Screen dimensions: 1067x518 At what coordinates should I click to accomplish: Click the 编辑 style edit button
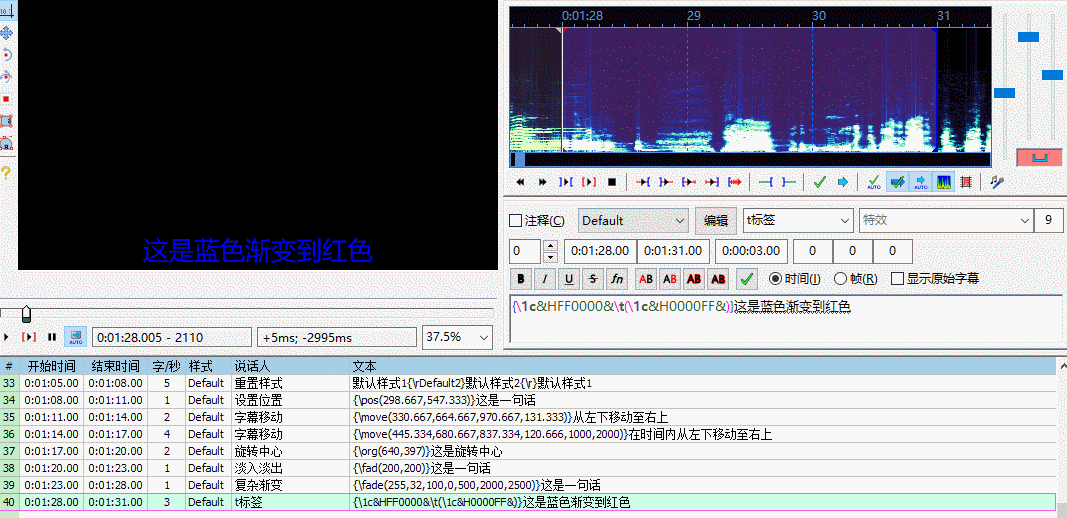tap(716, 221)
